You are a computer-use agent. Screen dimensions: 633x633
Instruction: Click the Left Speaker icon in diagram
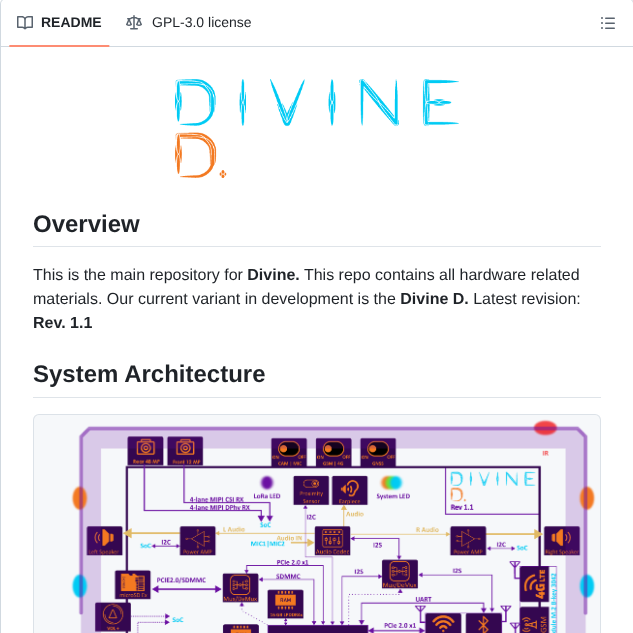pos(105,541)
